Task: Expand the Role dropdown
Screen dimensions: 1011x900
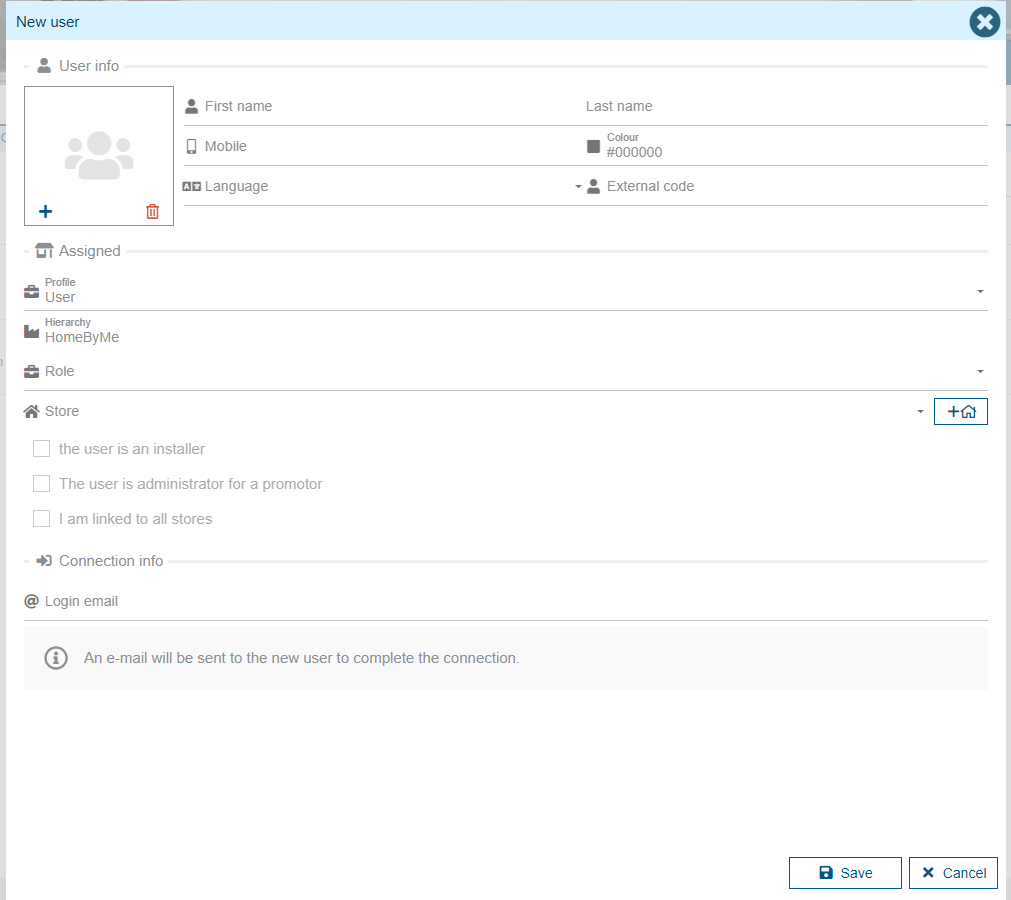Action: pyautogui.click(x=980, y=371)
